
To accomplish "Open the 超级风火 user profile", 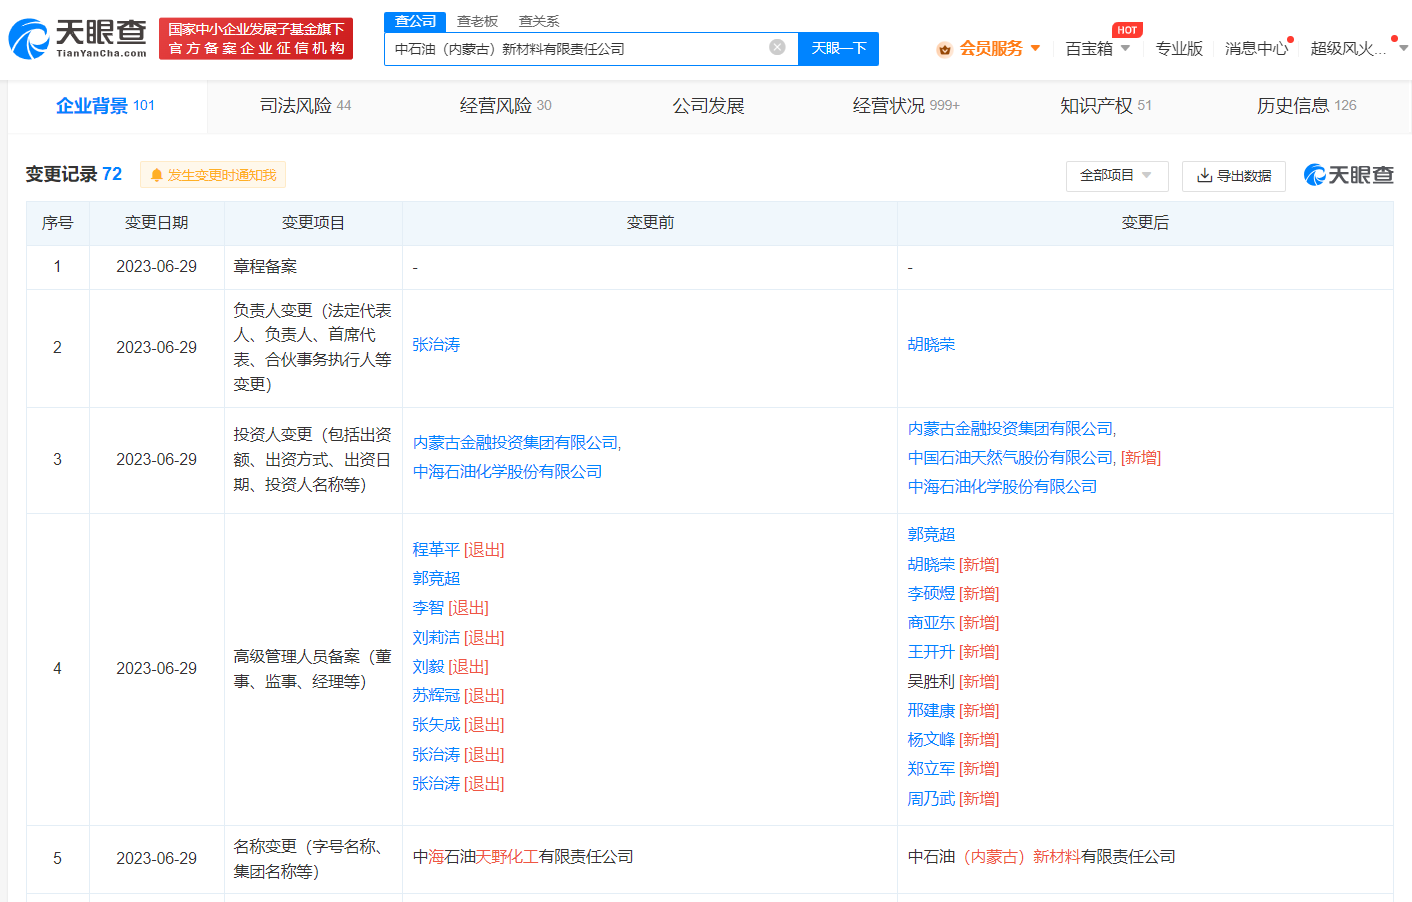I will (x=1348, y=48).
